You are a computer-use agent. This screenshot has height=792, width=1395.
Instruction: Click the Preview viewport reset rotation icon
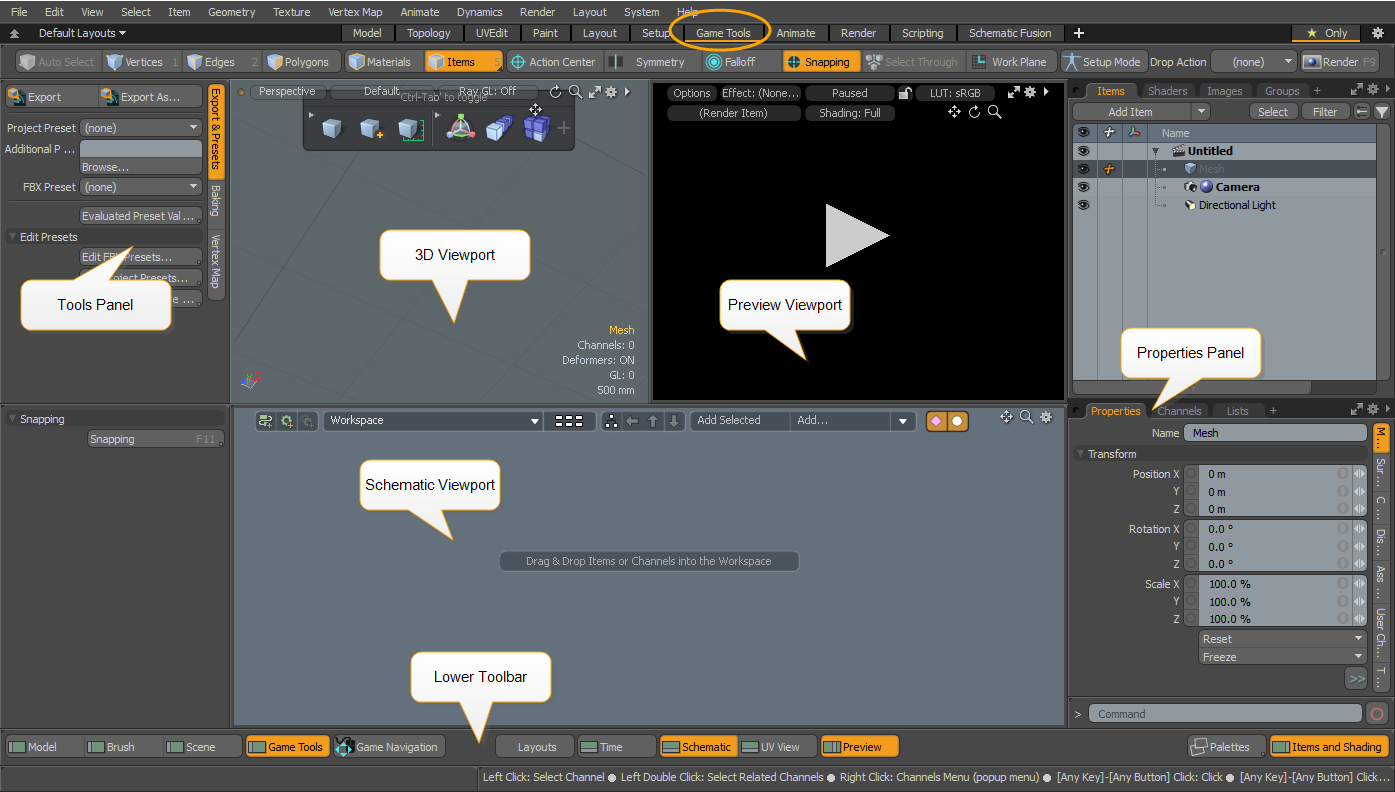[x=974, y=112]
